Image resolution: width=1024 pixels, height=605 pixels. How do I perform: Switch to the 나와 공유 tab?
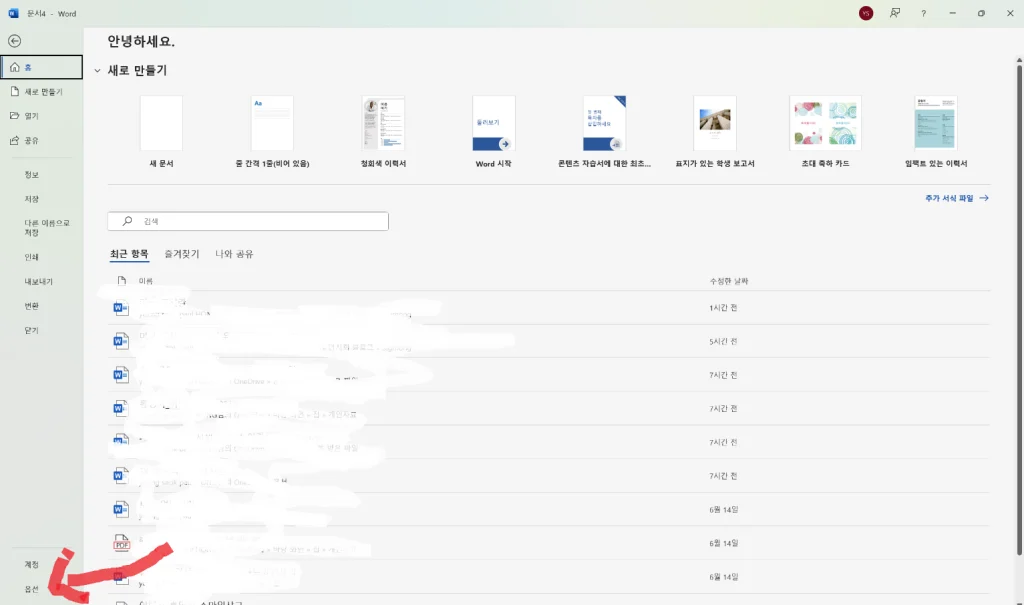(x=234, y=254)
